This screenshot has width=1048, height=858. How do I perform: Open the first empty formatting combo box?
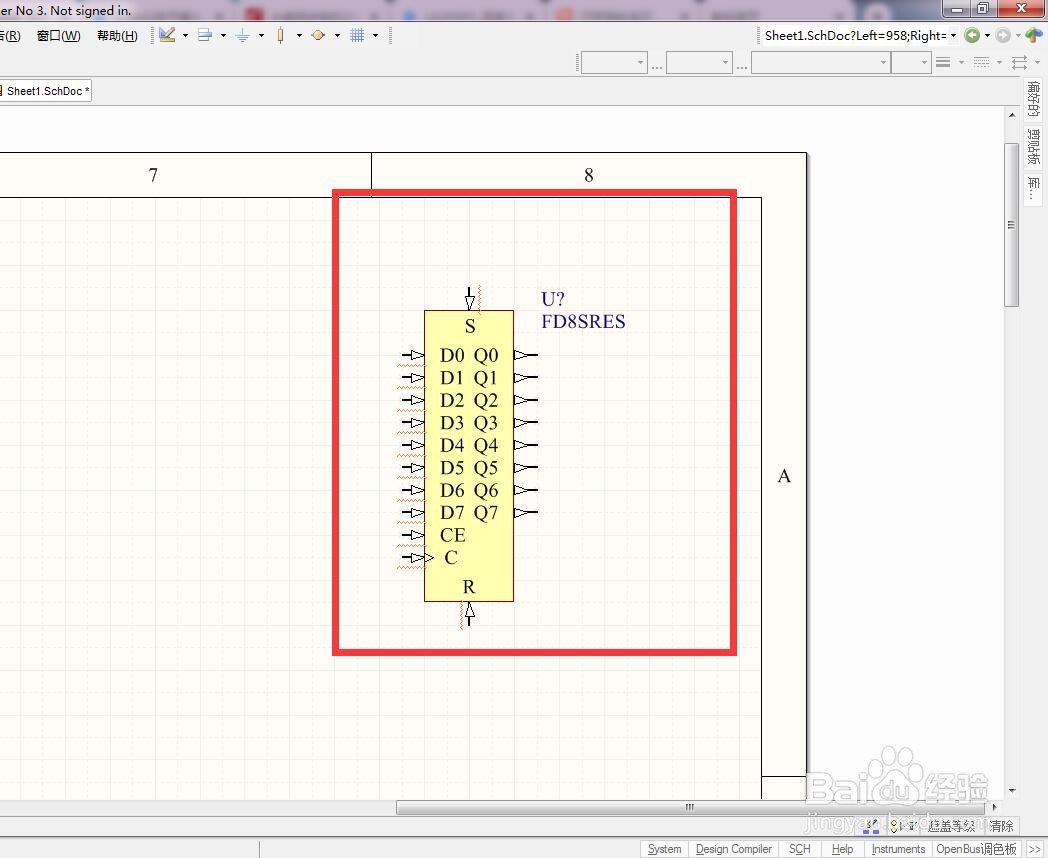point(614,63)
